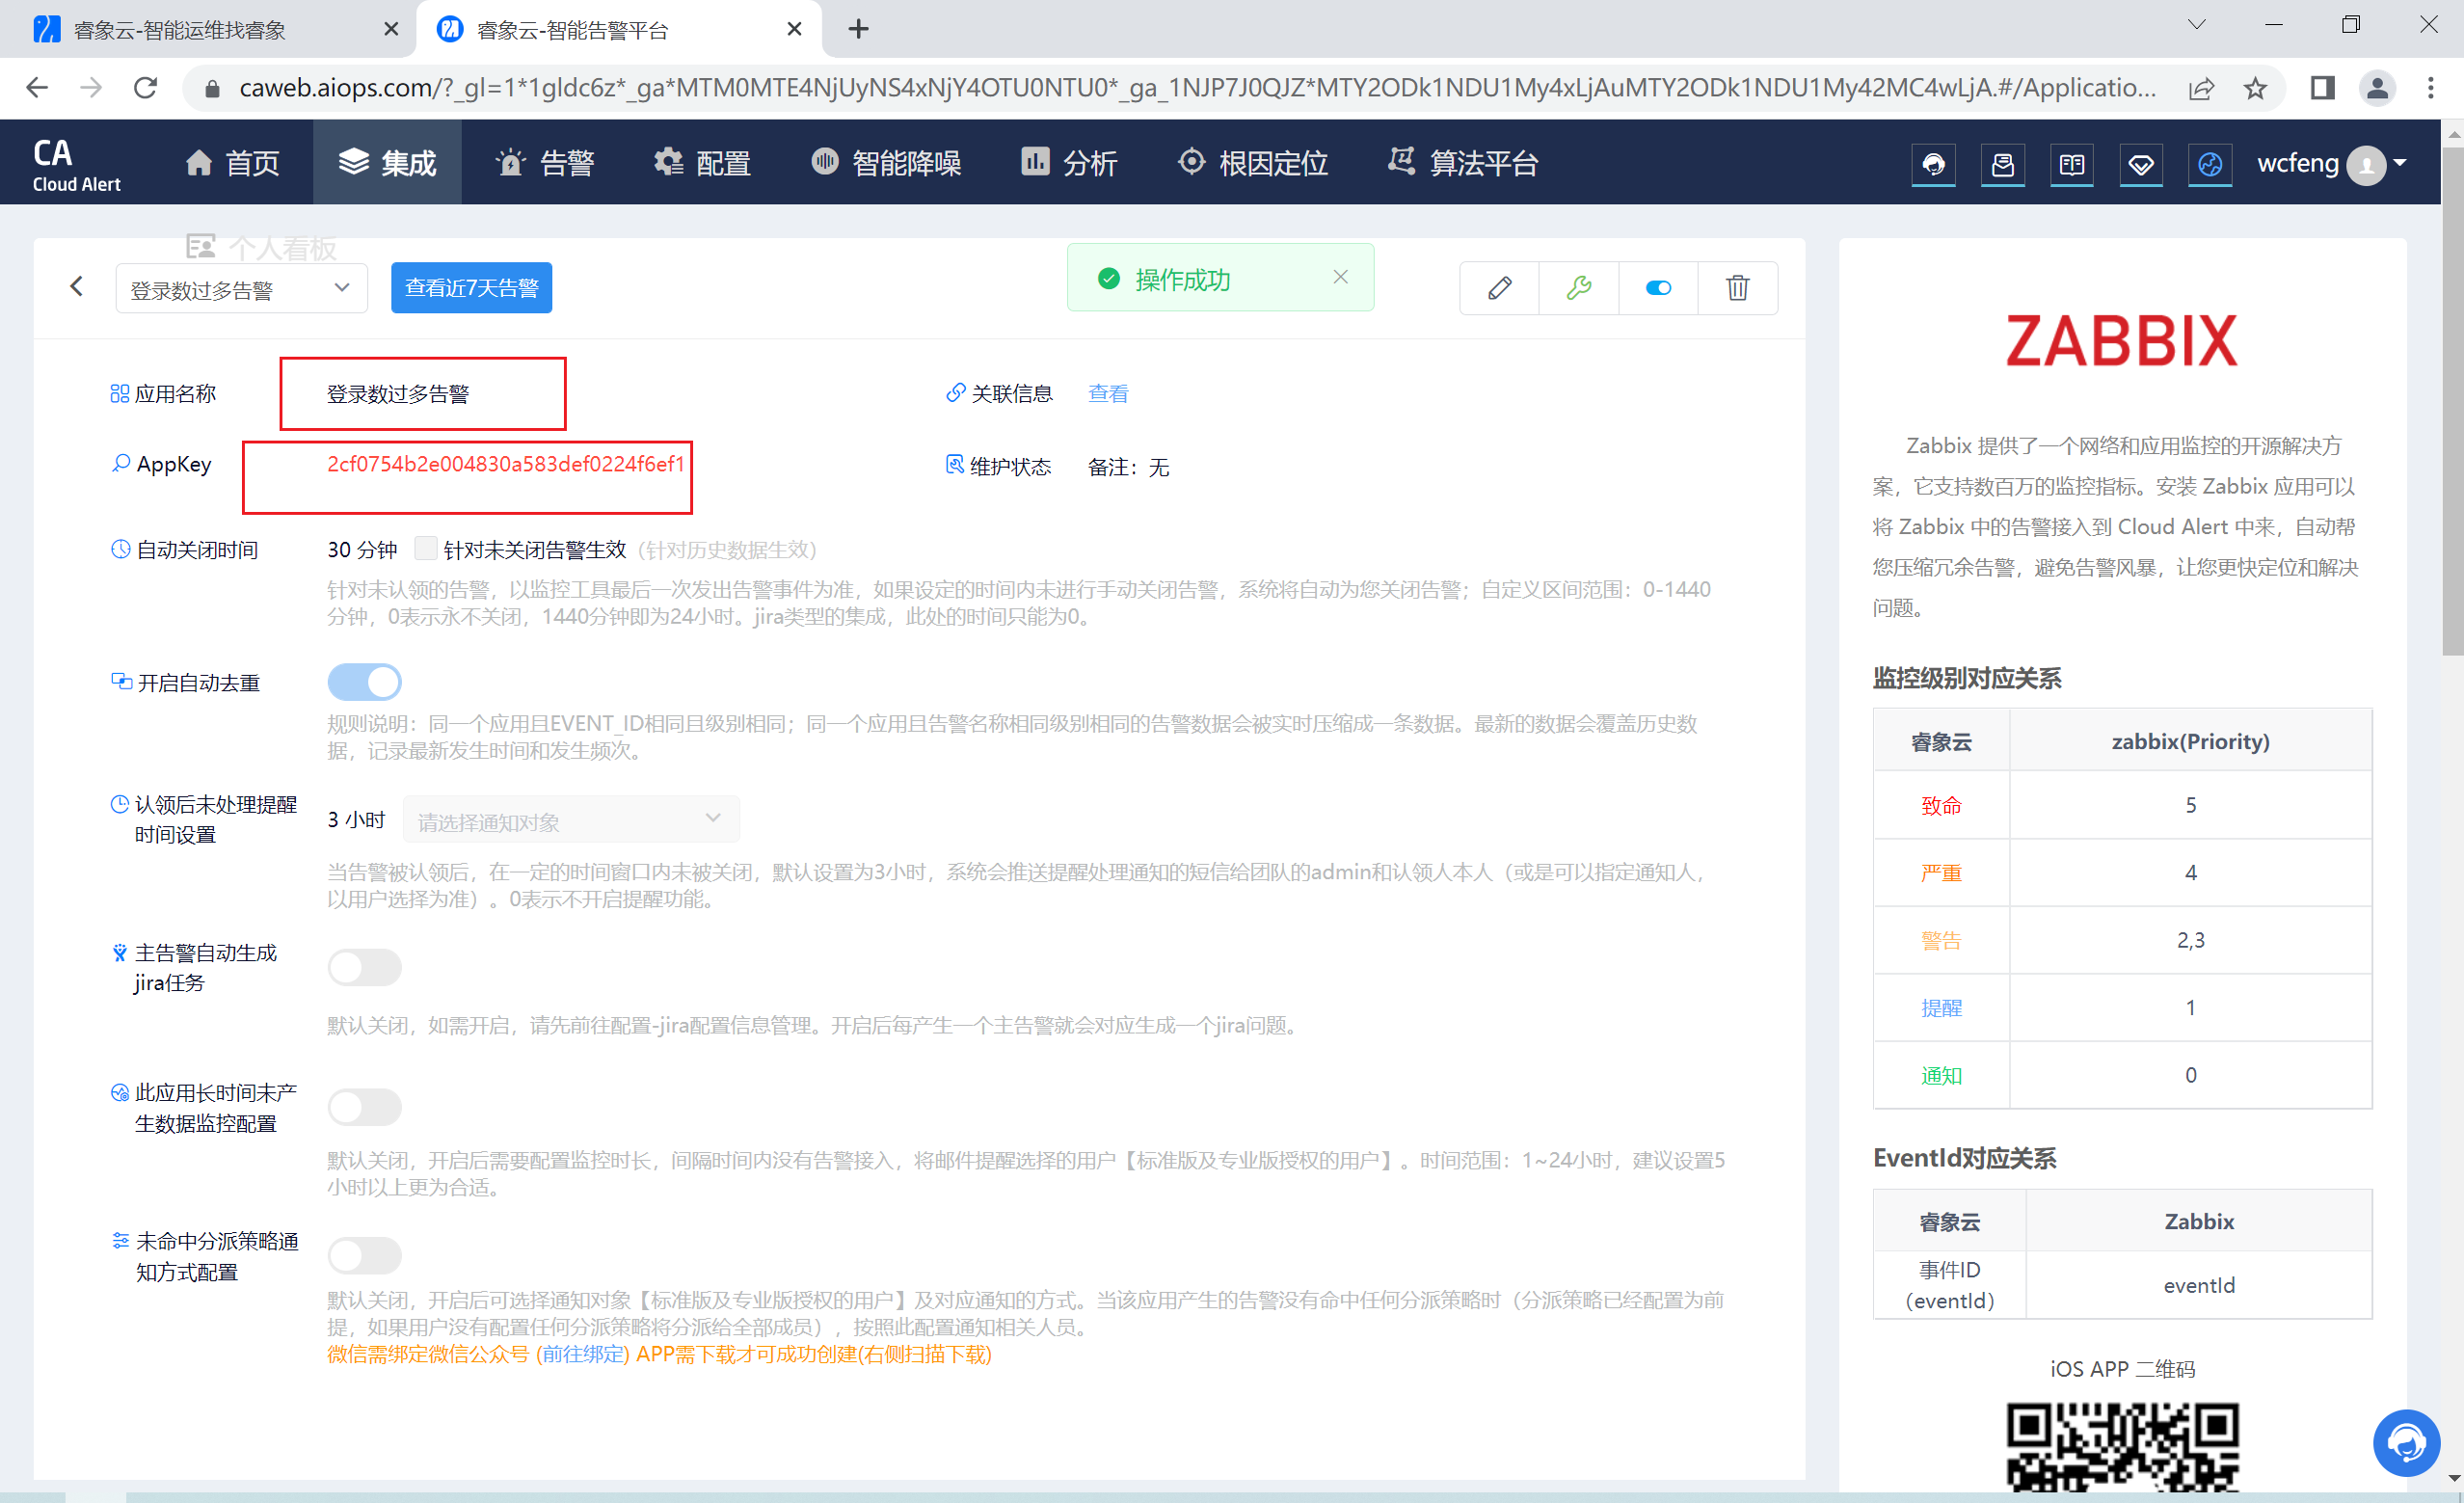
Task: Open a new browser tab
Action: pos(858,29)
